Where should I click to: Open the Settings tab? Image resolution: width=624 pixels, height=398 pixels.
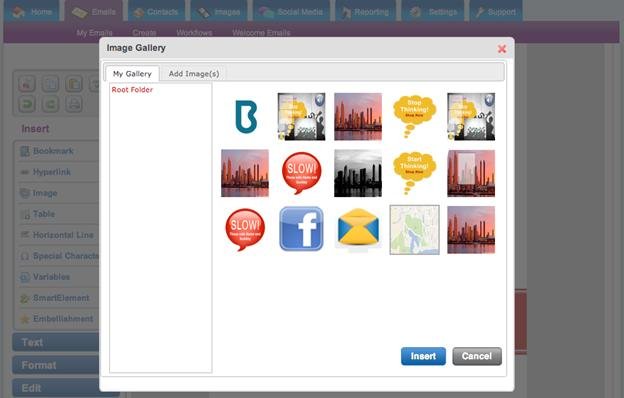pos(434,12)
